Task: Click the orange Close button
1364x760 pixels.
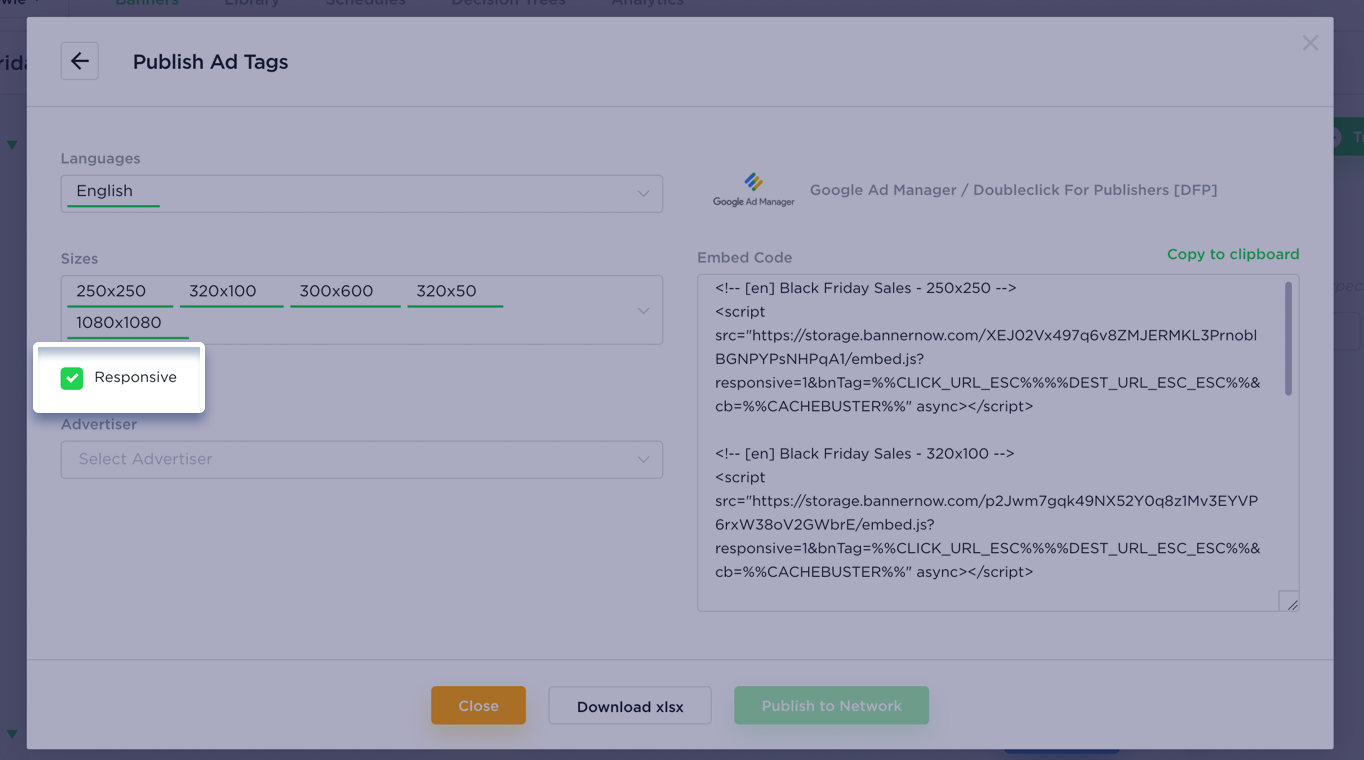Action: click(478, 705)
